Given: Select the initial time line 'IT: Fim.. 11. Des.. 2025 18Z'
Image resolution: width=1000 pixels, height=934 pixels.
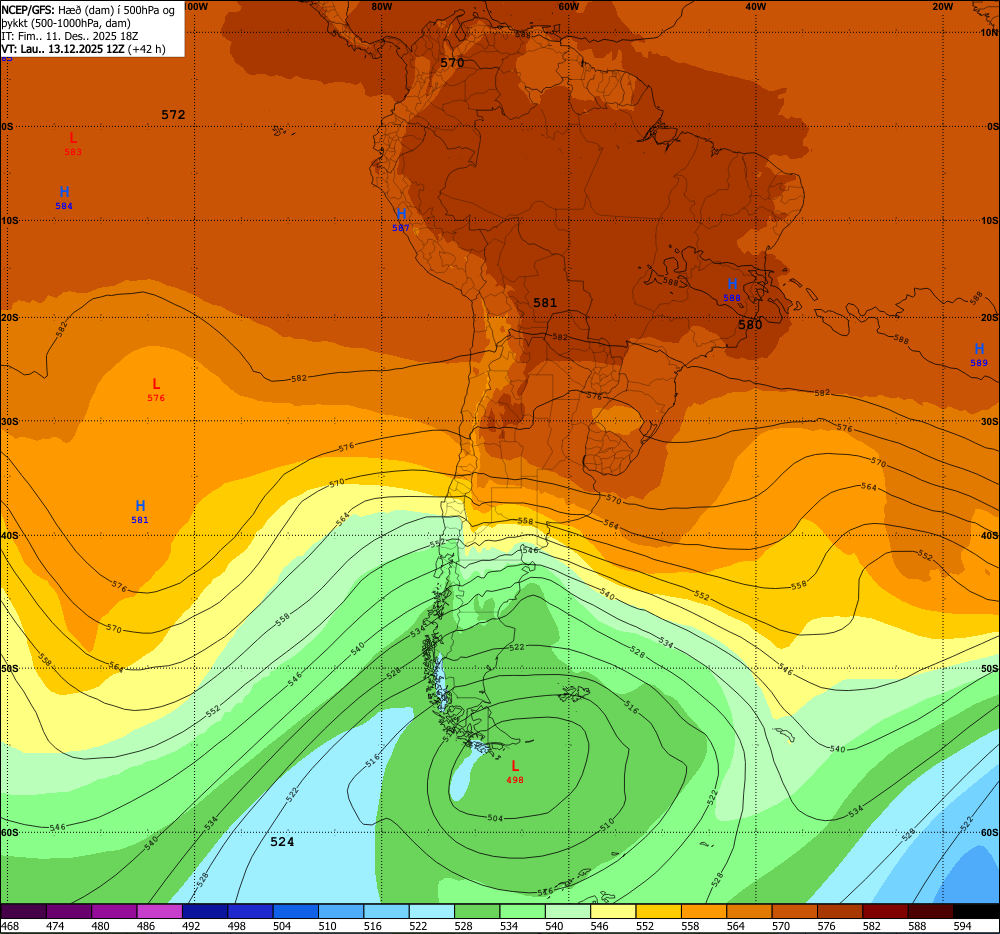Looking at the screenshot, I should click(x=70, y=36).
